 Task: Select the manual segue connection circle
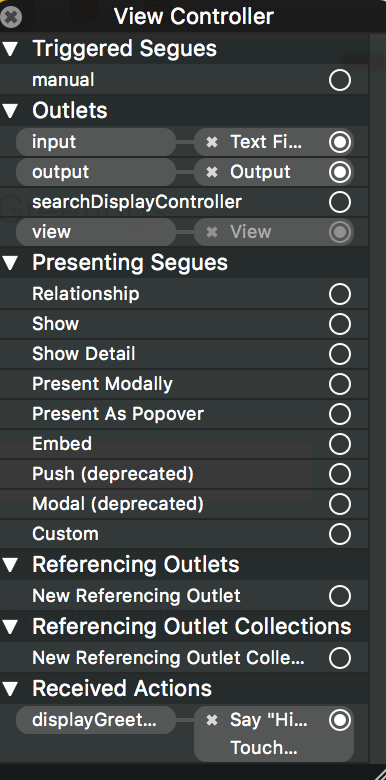point(340,80)
